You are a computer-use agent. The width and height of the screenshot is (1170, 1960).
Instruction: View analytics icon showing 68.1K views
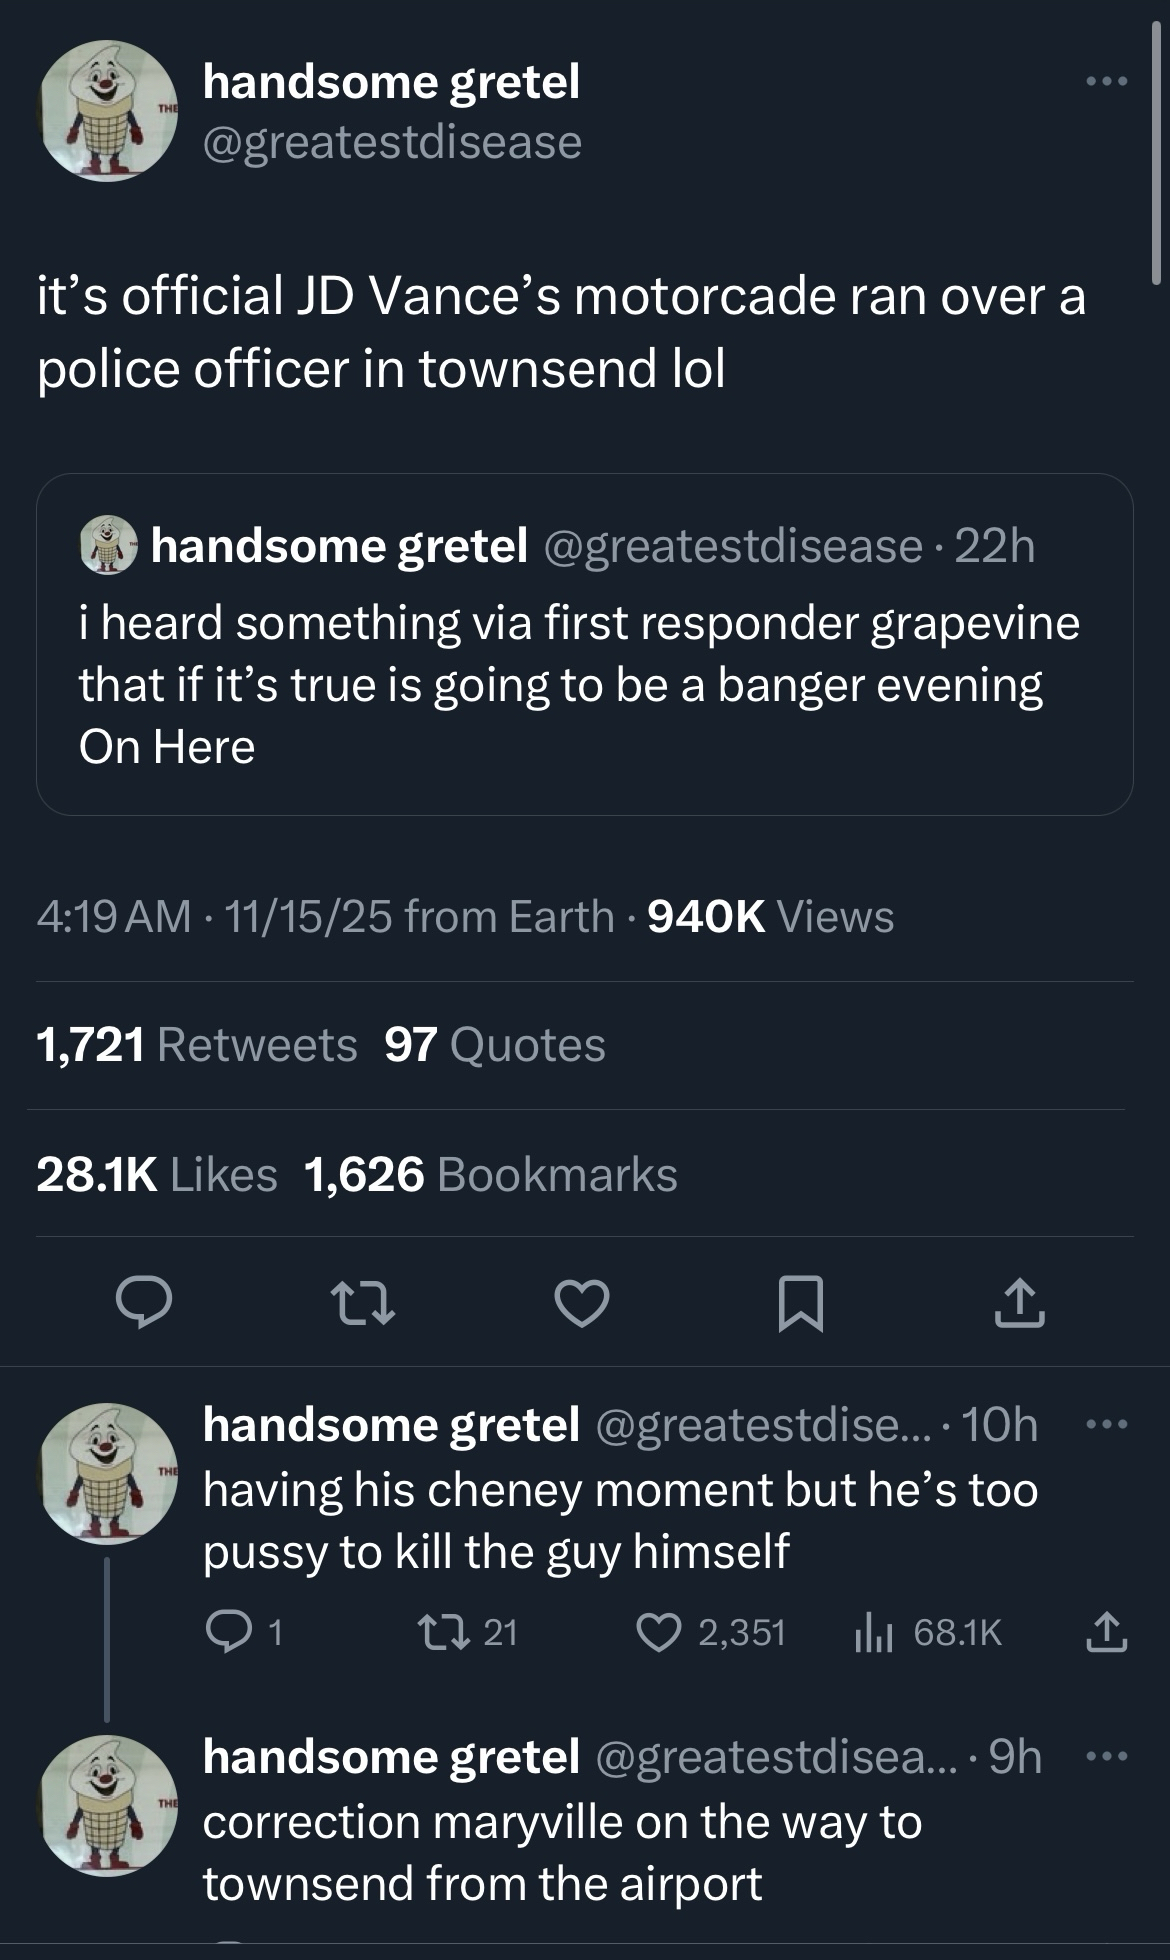pos(873,1633)
